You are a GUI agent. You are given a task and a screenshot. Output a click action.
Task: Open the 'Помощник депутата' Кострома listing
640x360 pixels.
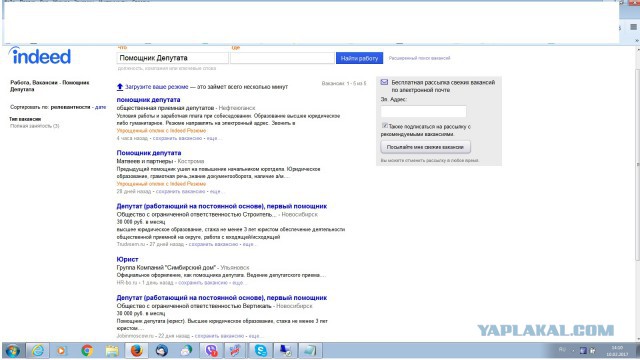point(149,153)
